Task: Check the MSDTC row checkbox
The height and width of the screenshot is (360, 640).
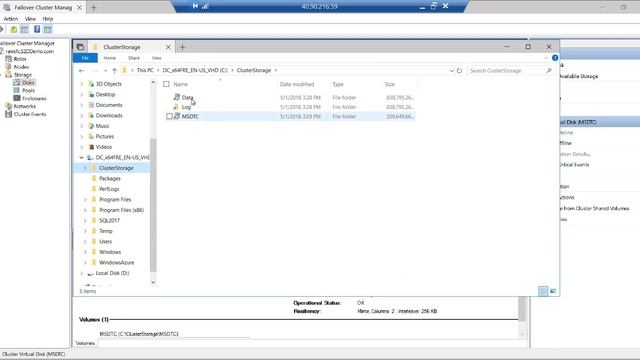Action: coord(169,116)
